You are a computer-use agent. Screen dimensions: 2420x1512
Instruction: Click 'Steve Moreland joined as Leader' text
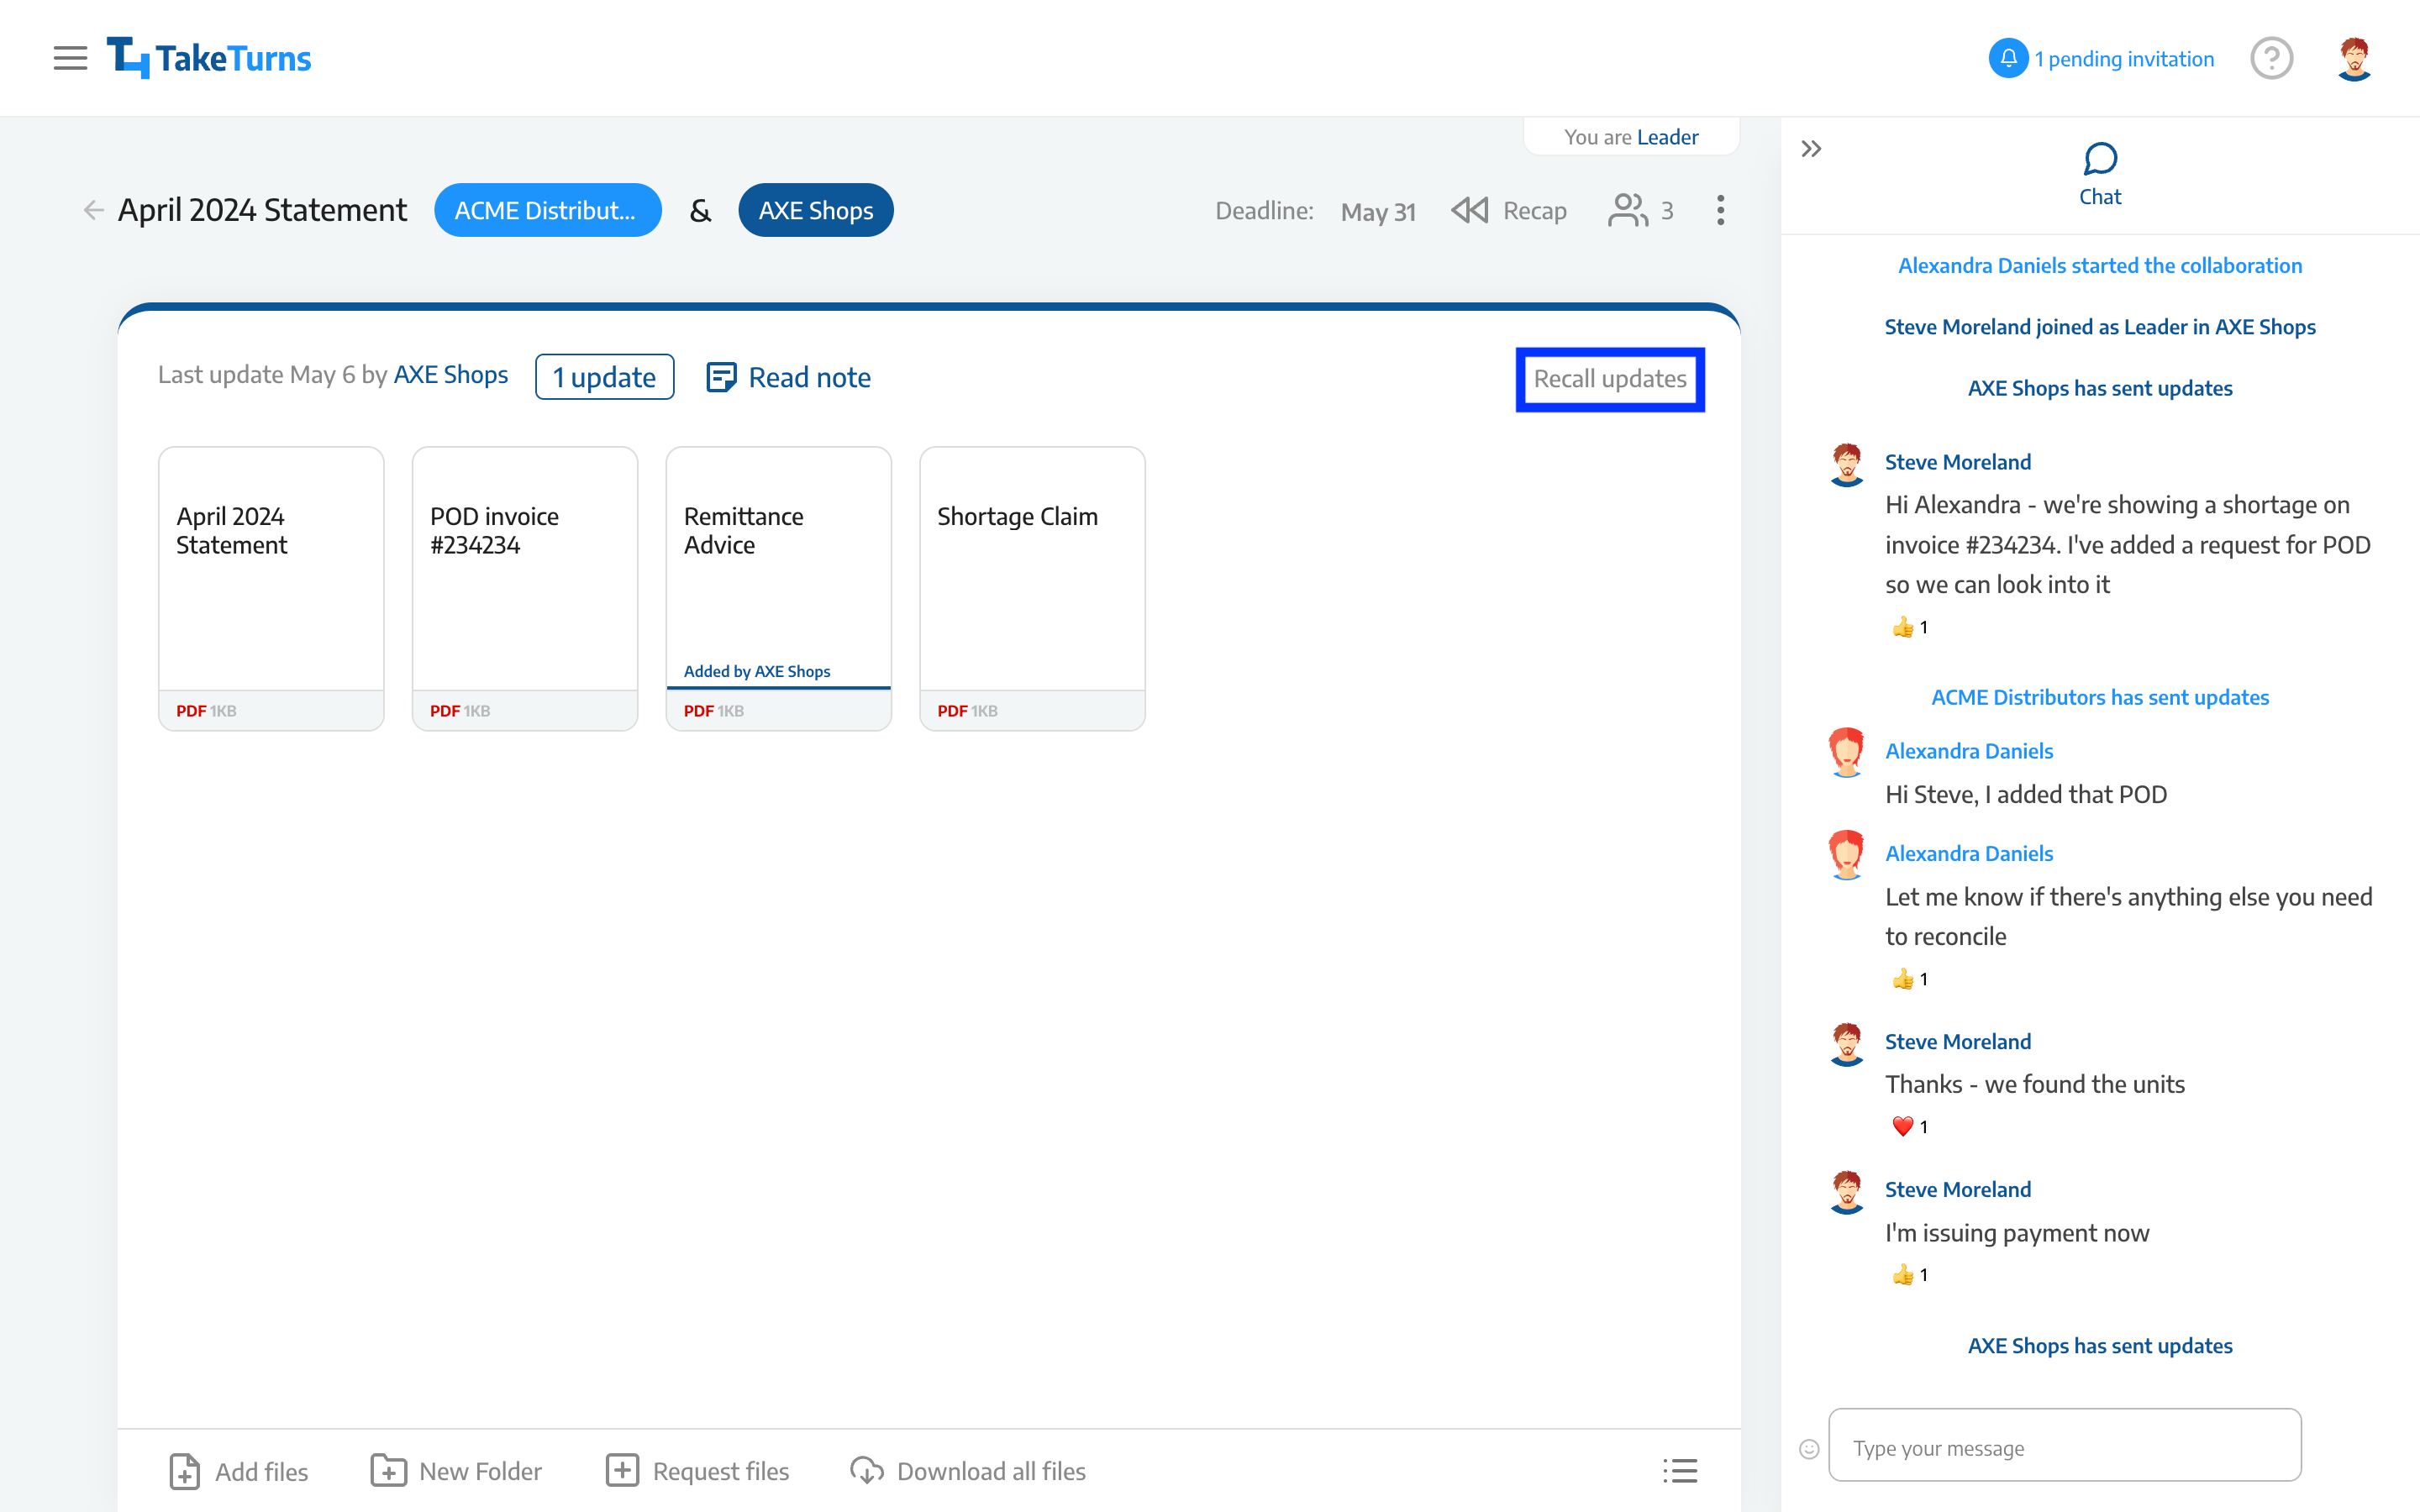[2100, 326]
